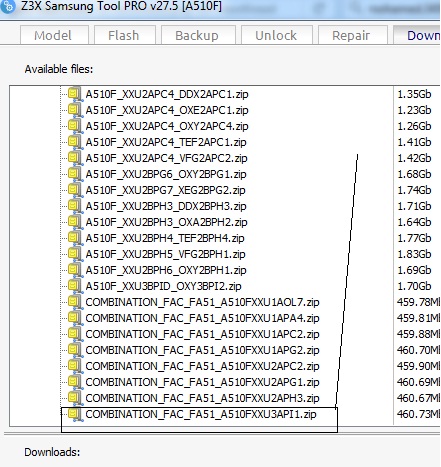
Task: Click the 459.90Mb size value
Action: pos(419,366)
